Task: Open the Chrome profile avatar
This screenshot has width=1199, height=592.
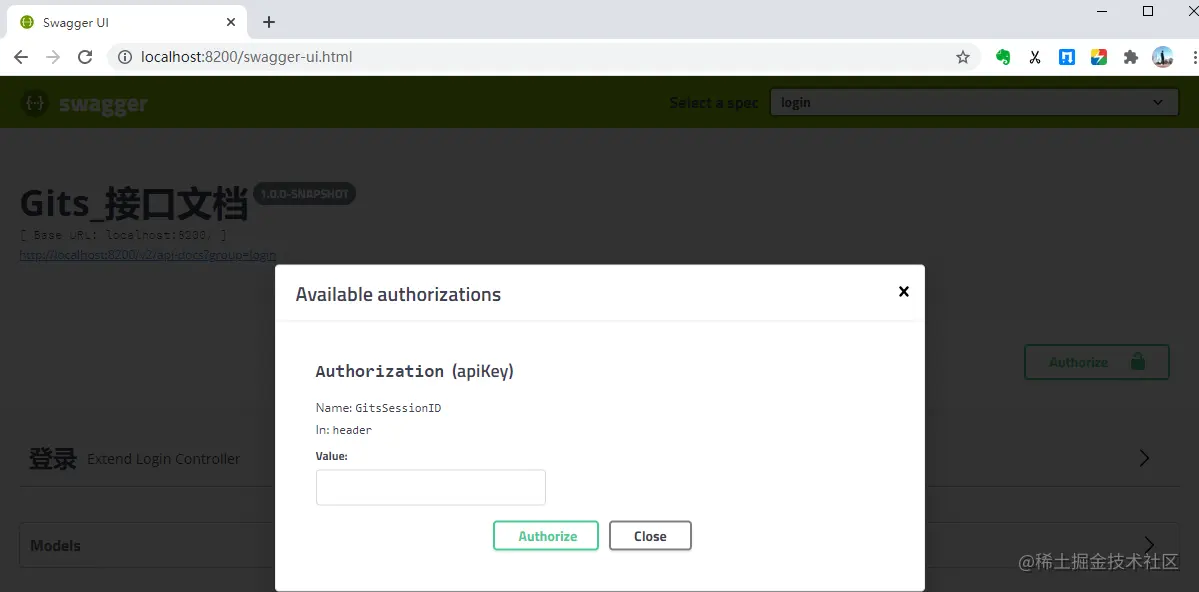Action: (x=1162, y=57)
